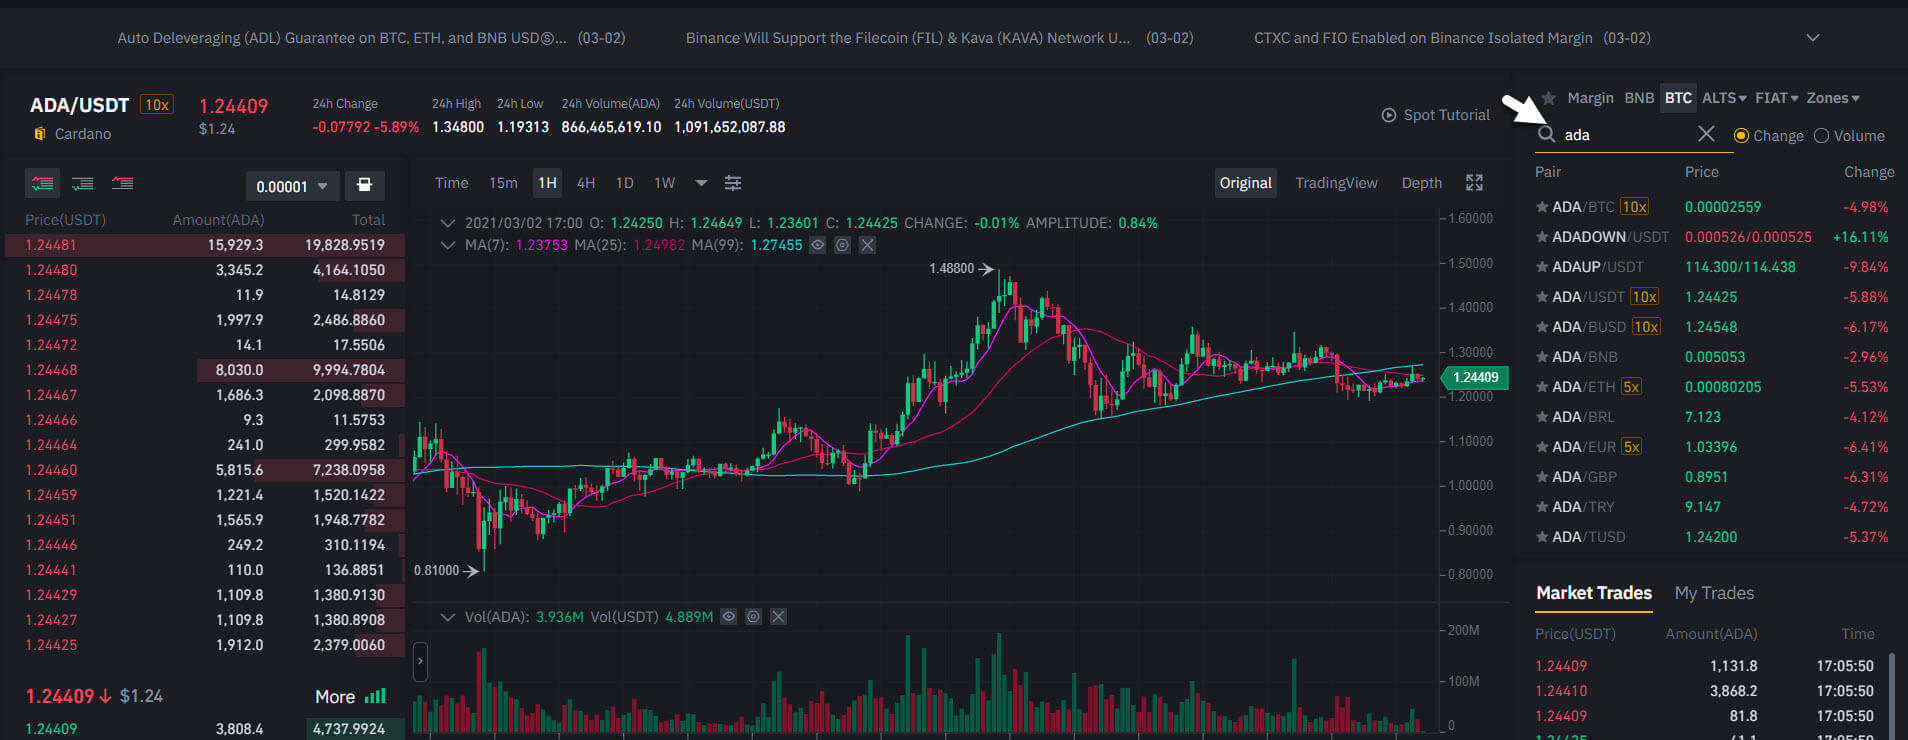Show combined order book view icon

click(42, 183)
